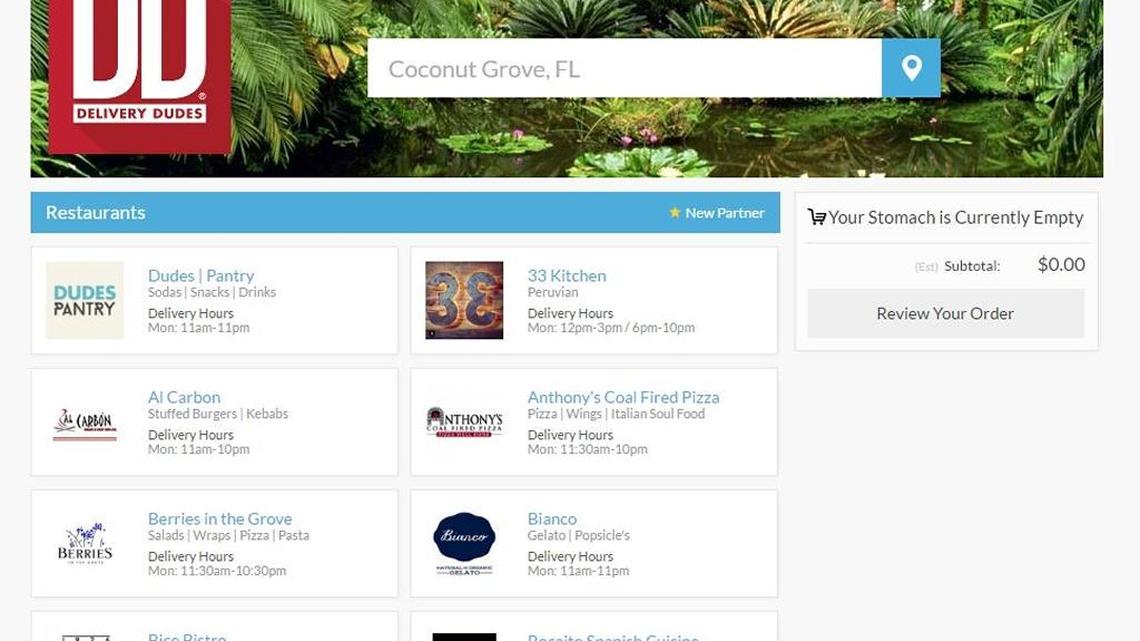The height and width of the screenshot is (641, 1140).
Task: Click the New Partner star icon
Action: tap(675, 212)
